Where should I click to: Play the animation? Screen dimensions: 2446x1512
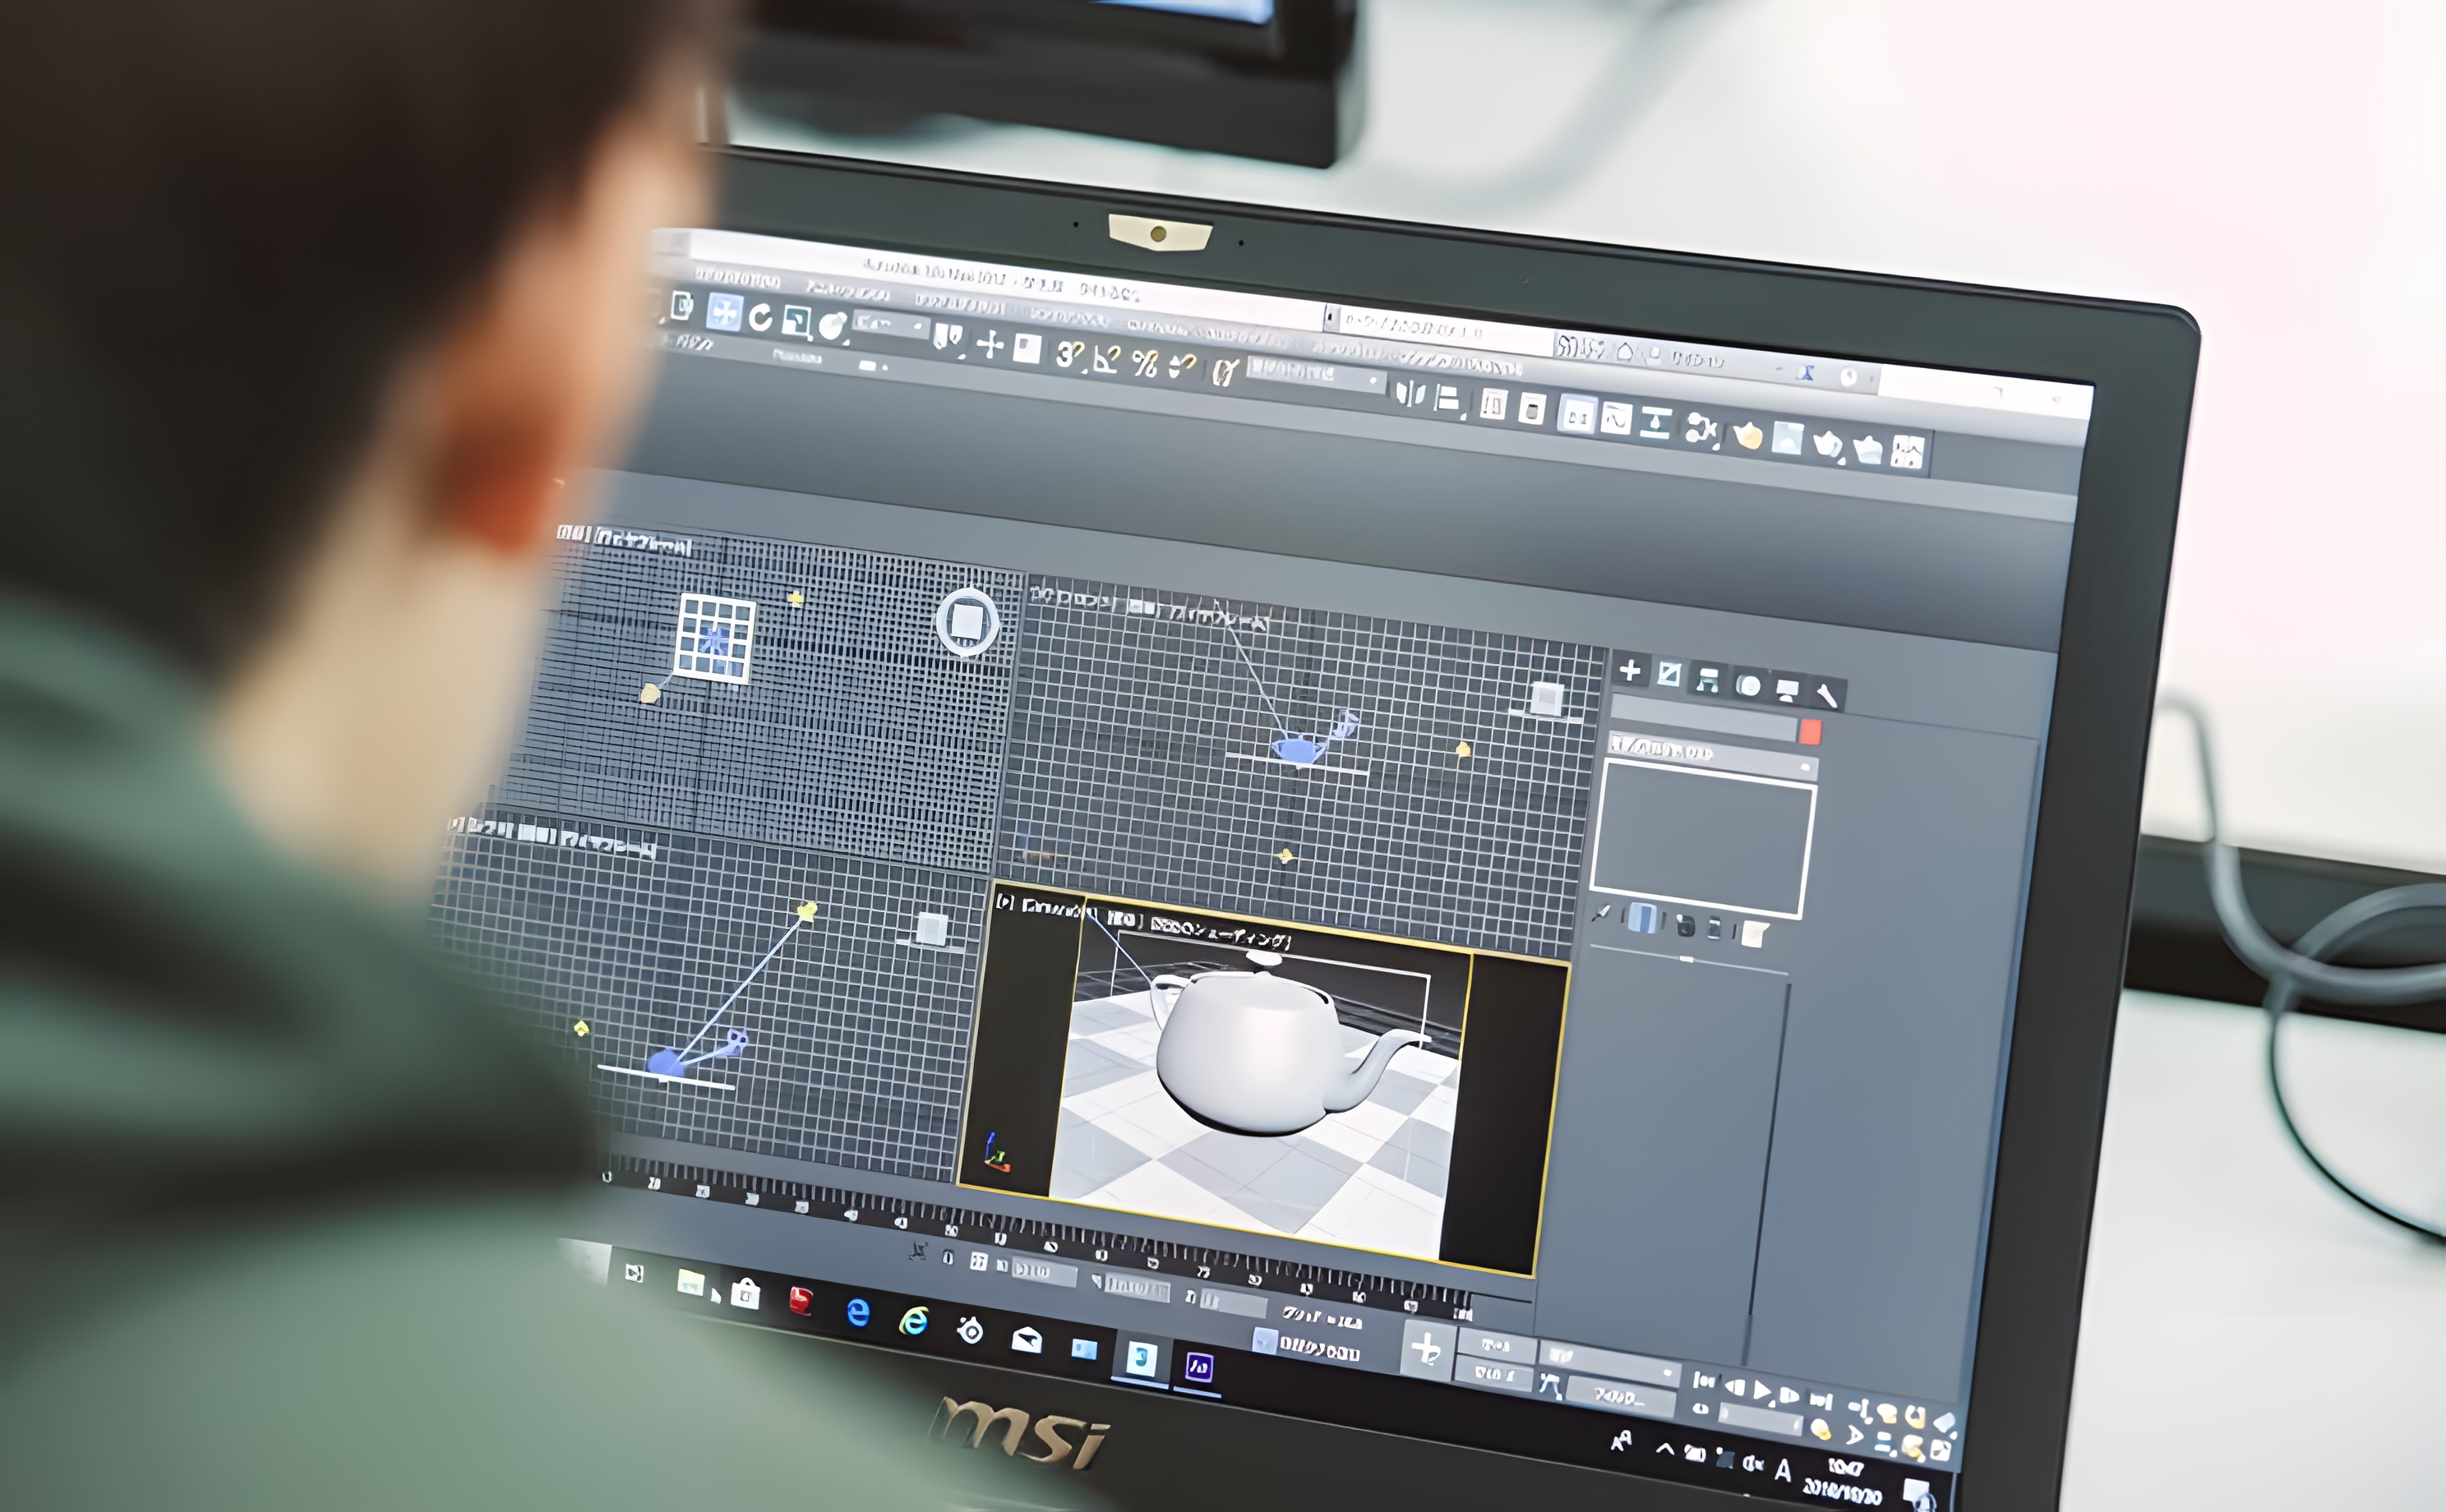click(x=1763, y=1391)
